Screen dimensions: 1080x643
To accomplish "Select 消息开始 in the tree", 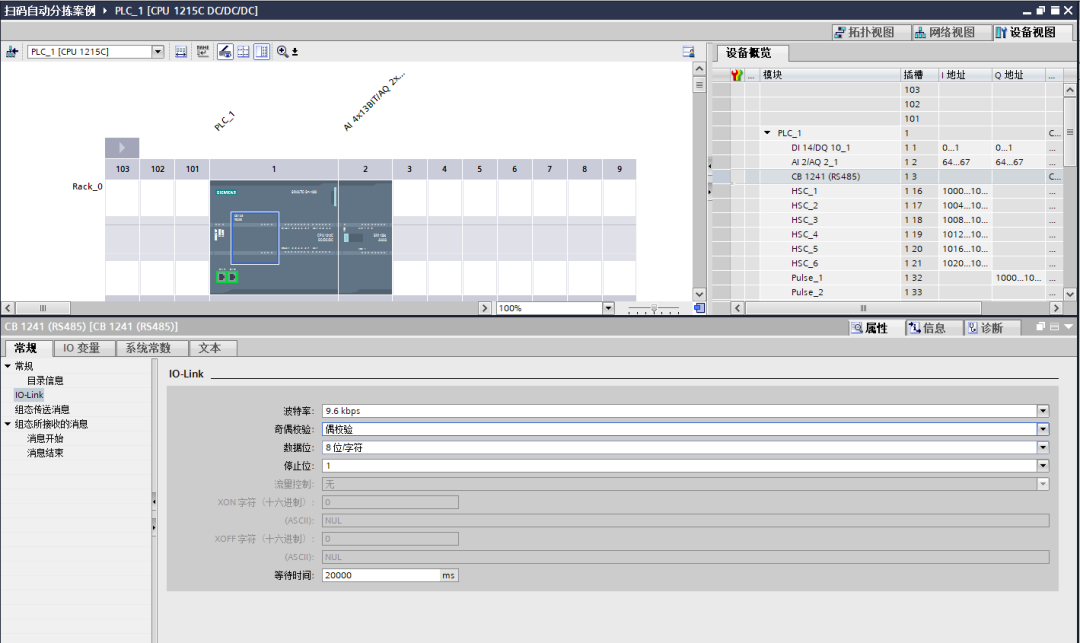I will [x=45, y=438].
